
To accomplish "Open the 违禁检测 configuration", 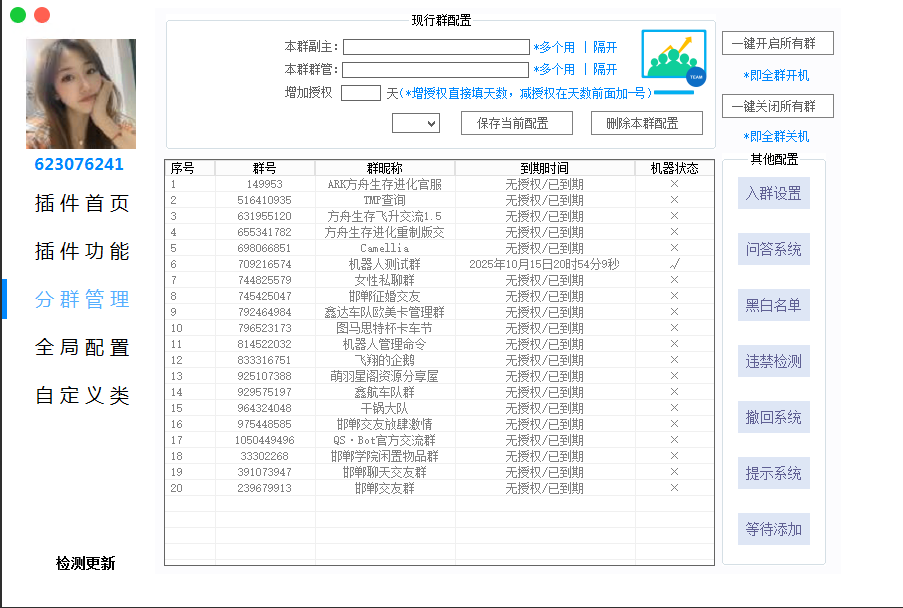I will coord(774,361).
